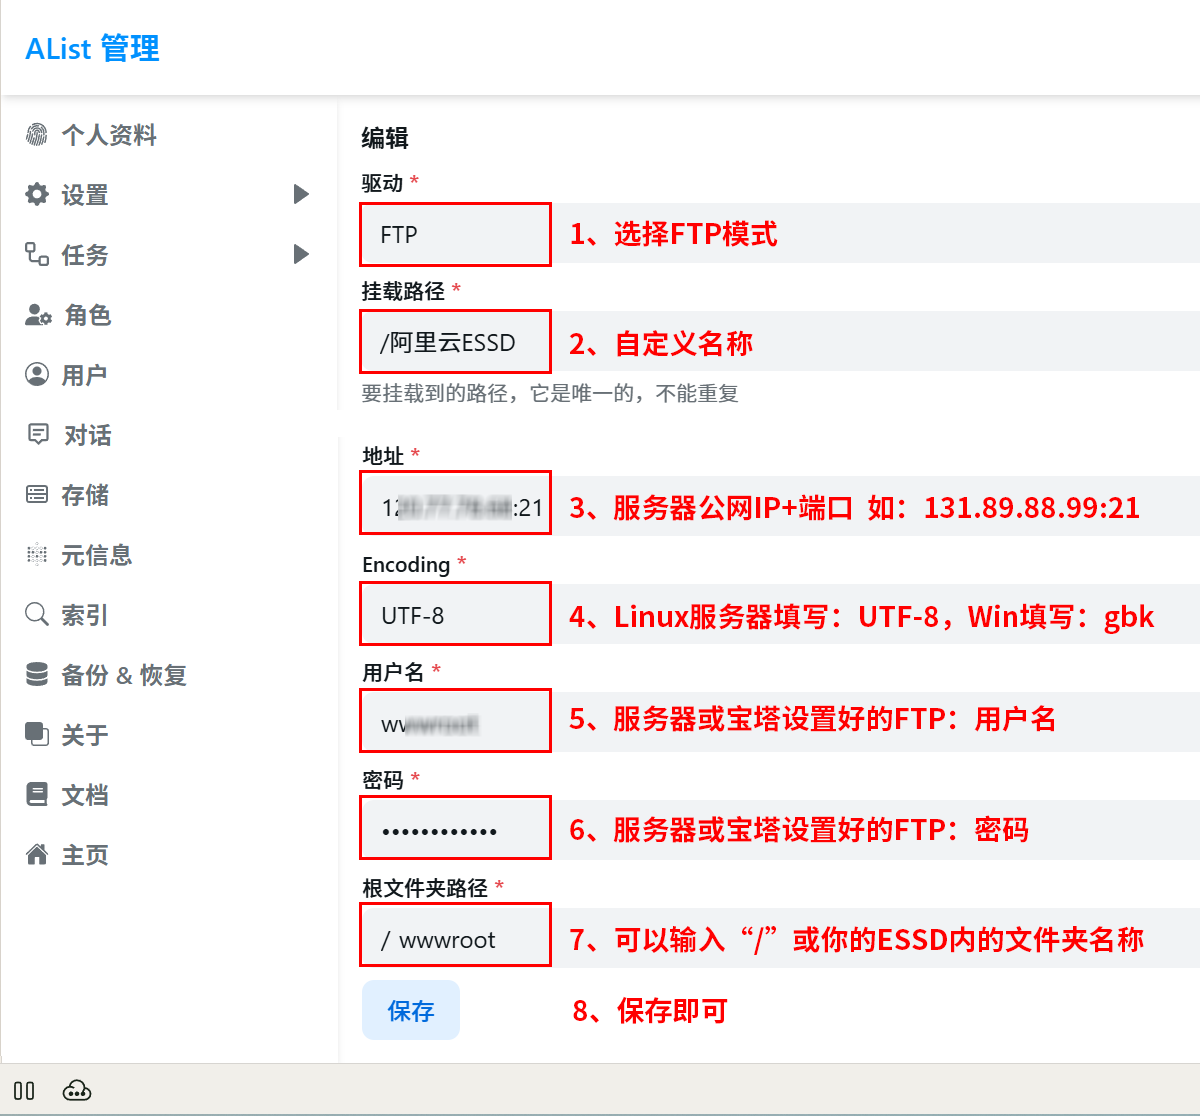This screenshot has width=1200, height=1116.
Task: Click the 用户 user avatar icon
Action: pos(37,374)
